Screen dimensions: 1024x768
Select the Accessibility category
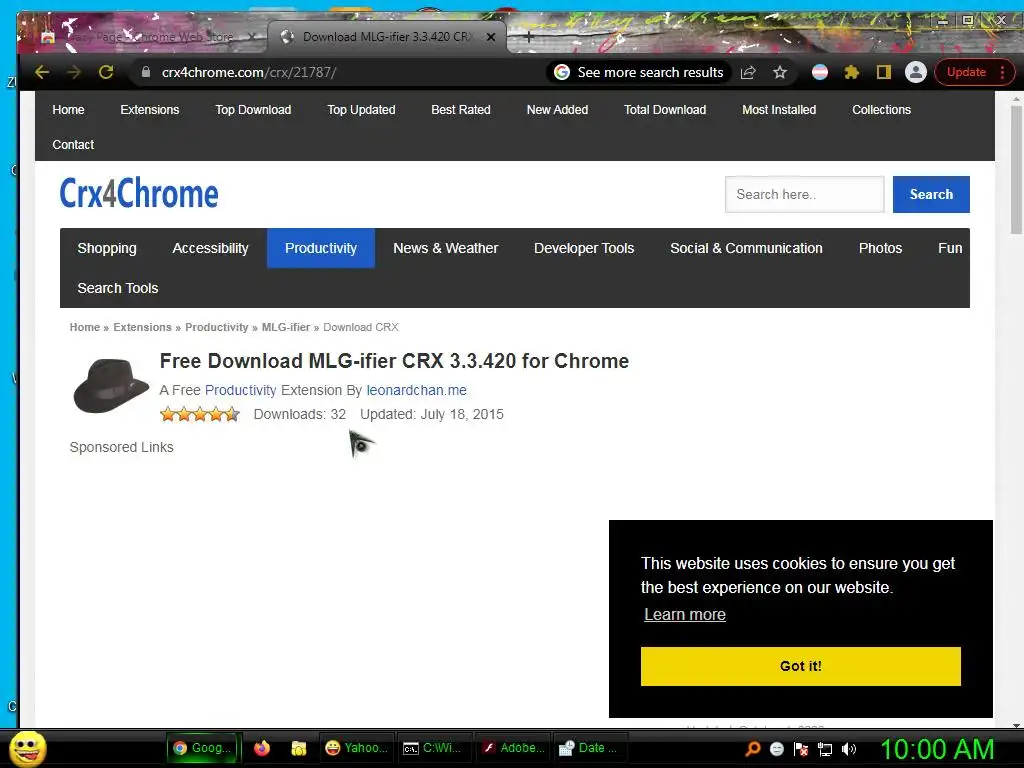210,248
